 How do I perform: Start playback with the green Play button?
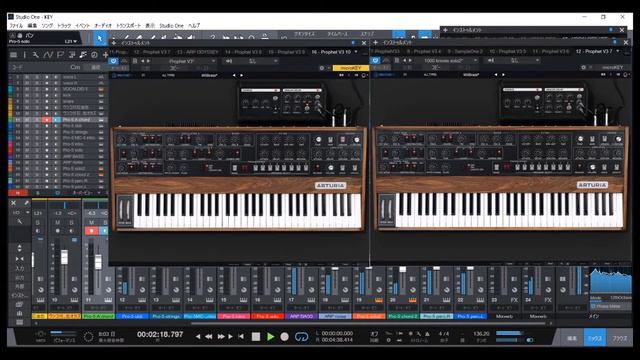tap(270, 337)
